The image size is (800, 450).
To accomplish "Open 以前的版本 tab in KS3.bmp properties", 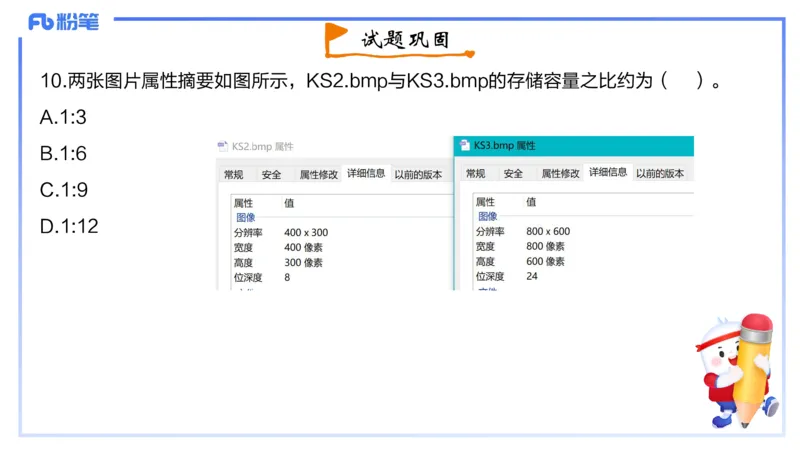I will [x=660, y=173].
